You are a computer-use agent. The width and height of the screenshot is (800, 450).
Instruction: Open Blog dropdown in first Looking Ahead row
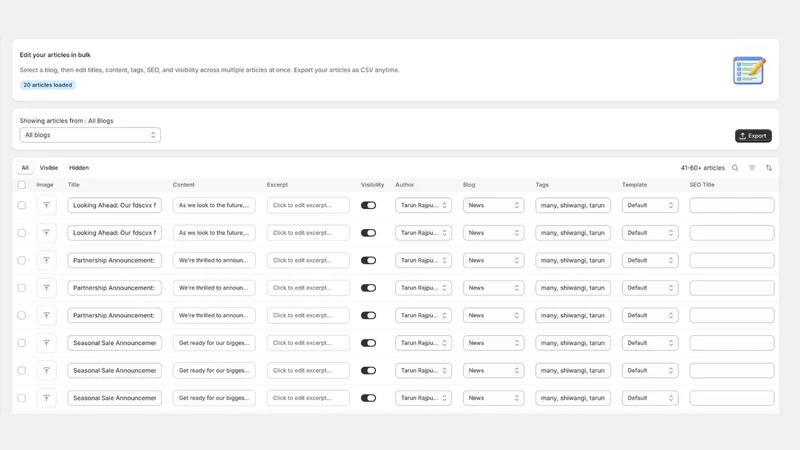click(x=493, y=205)
